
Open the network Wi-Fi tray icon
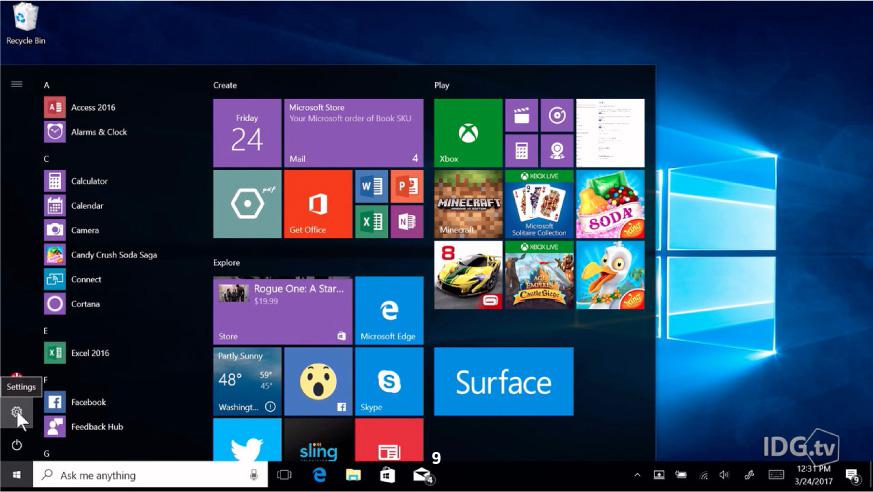[704, 475]
